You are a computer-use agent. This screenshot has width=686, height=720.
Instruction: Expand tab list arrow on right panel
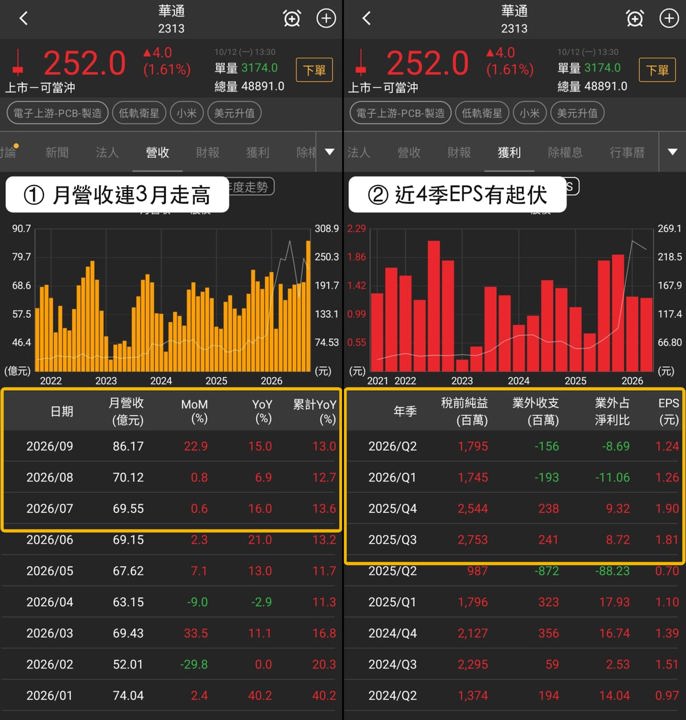point(672,152)
